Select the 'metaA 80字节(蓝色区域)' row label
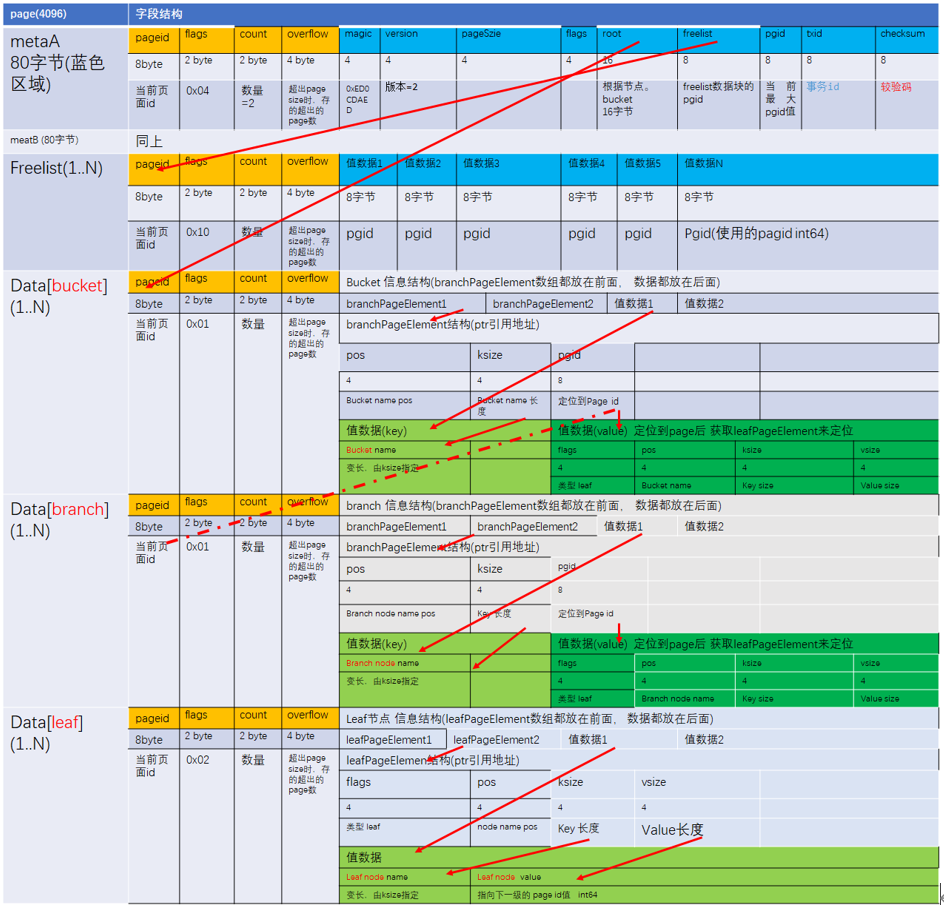Viewport: 944px width, 905px height. point(65,78)
